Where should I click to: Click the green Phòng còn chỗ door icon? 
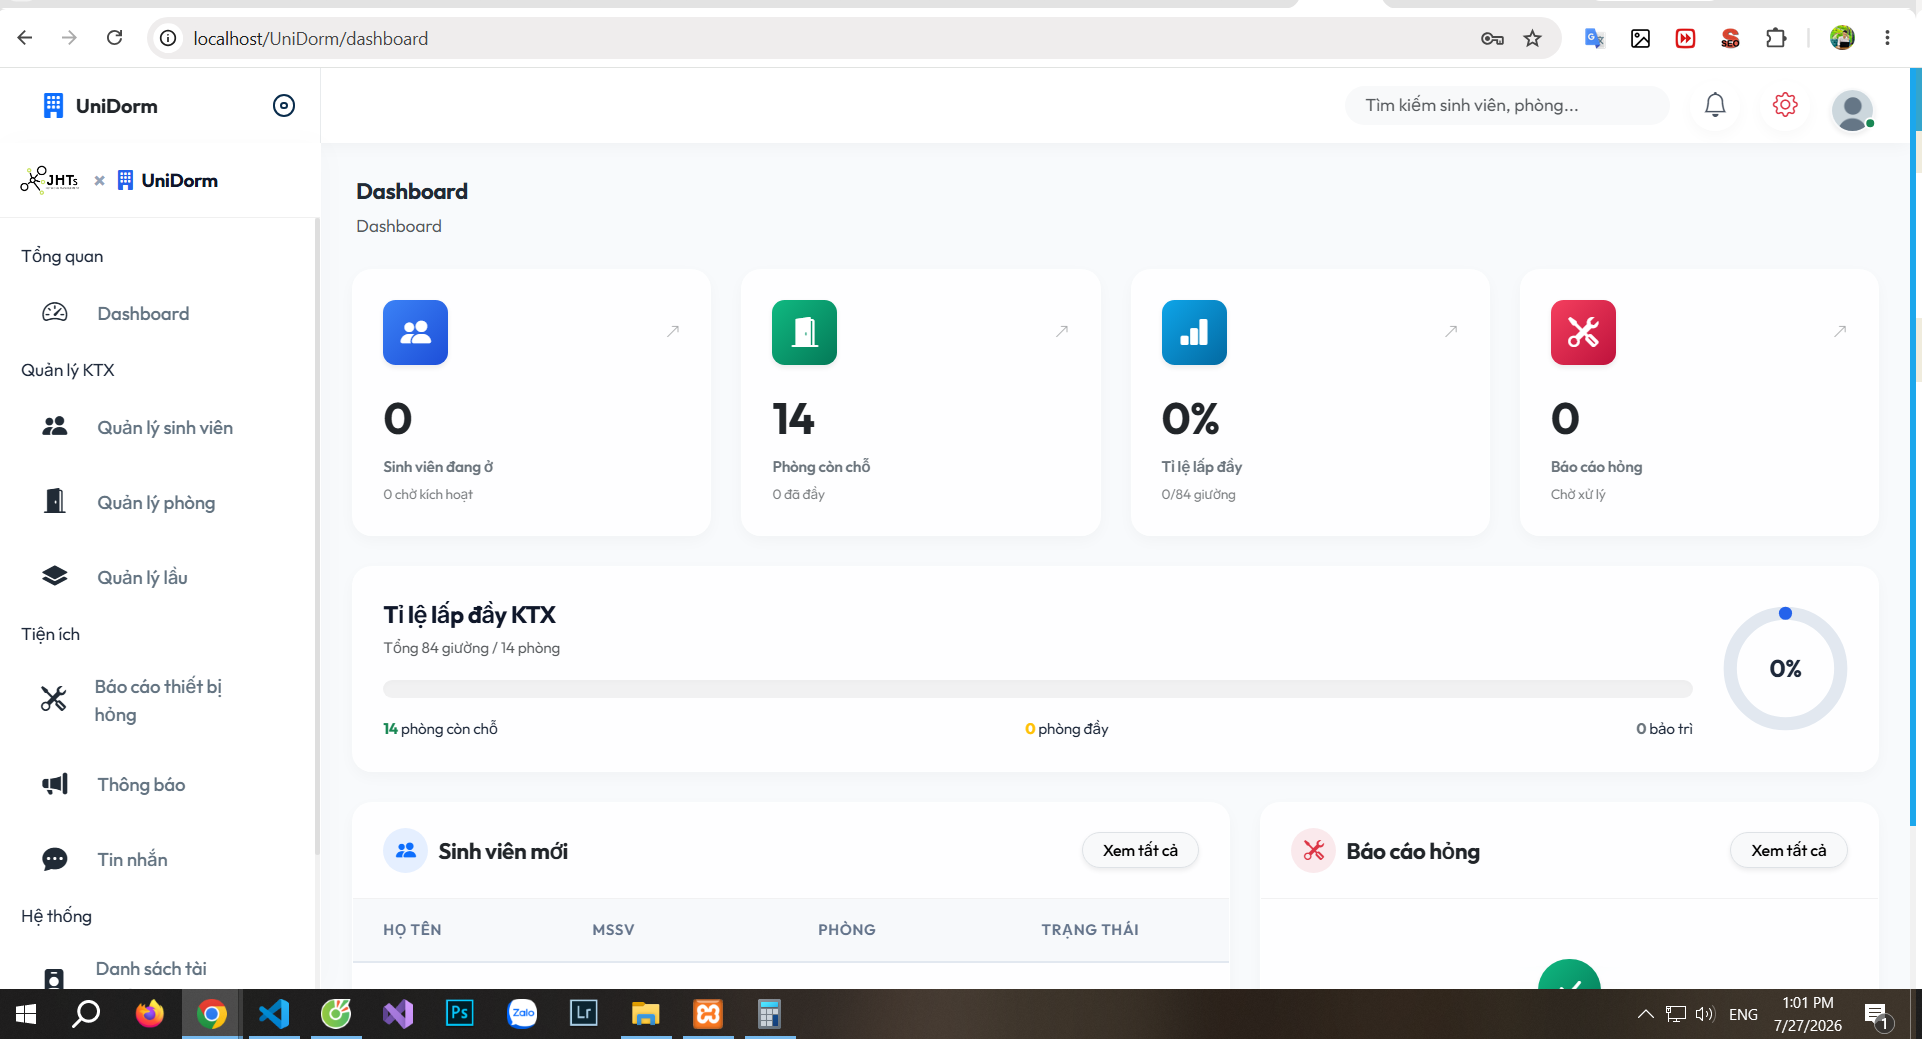click(x=804, y=333)
